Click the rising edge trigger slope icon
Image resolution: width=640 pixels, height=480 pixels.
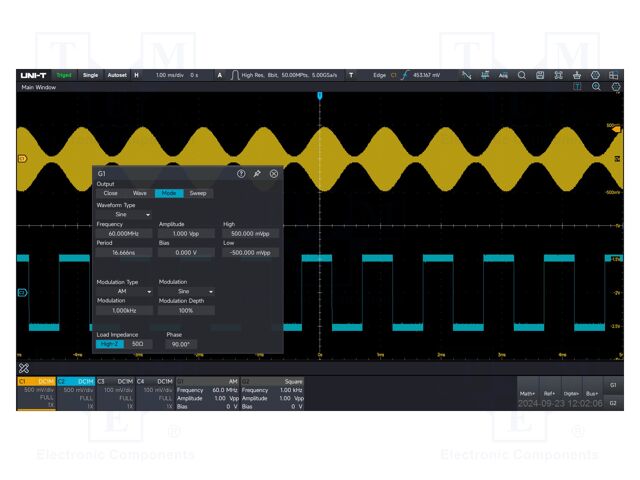pos(404,75)
